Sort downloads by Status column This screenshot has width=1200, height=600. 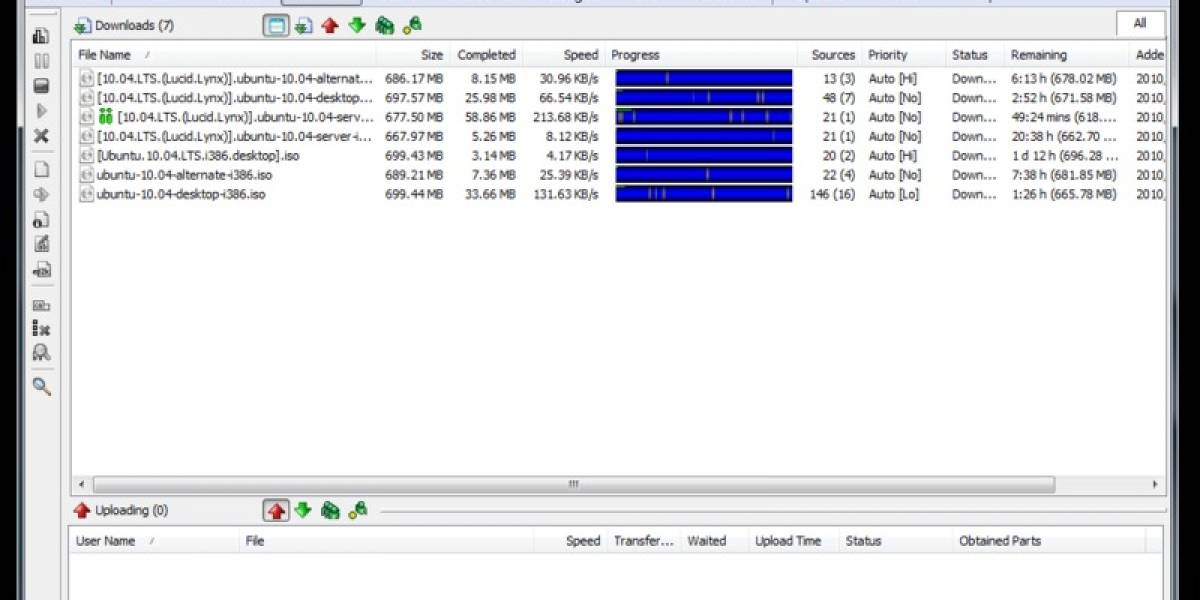(975, 55)
